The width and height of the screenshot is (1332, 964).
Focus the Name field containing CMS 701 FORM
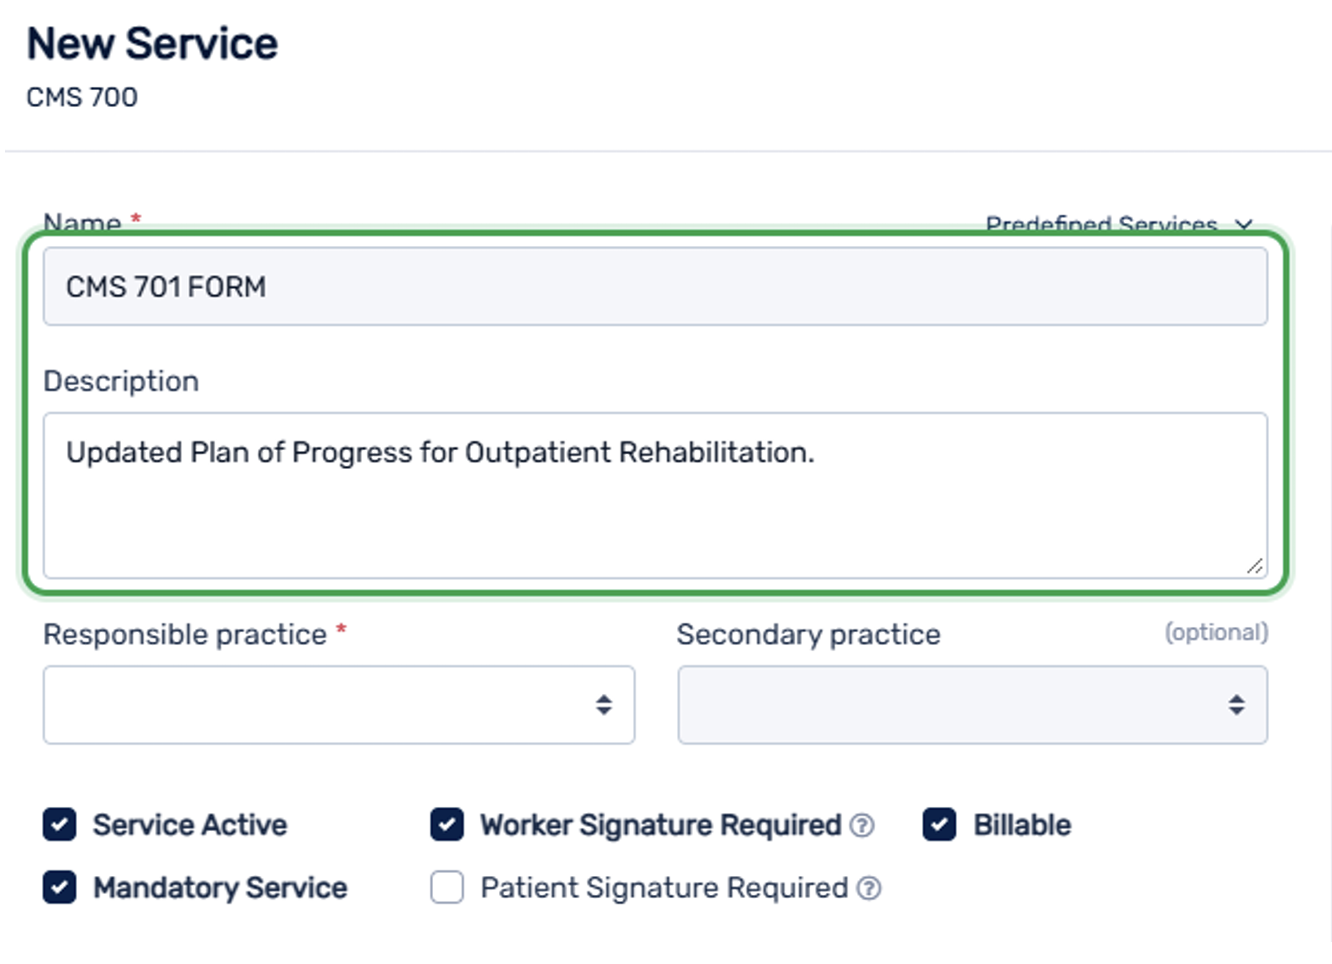point(655,287)
